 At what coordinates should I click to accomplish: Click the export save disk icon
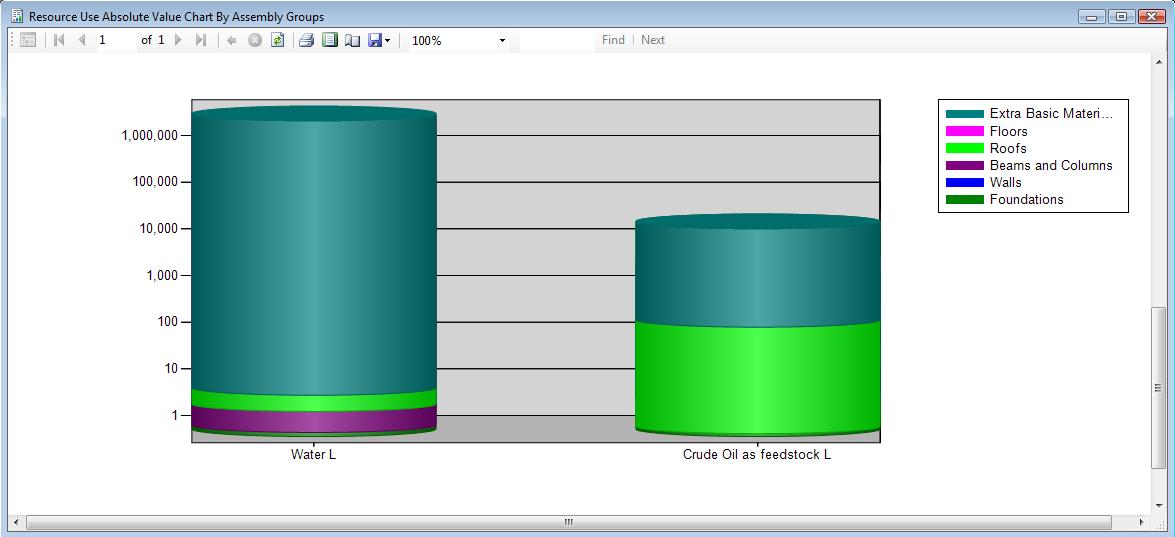click(x=375, y=40)
